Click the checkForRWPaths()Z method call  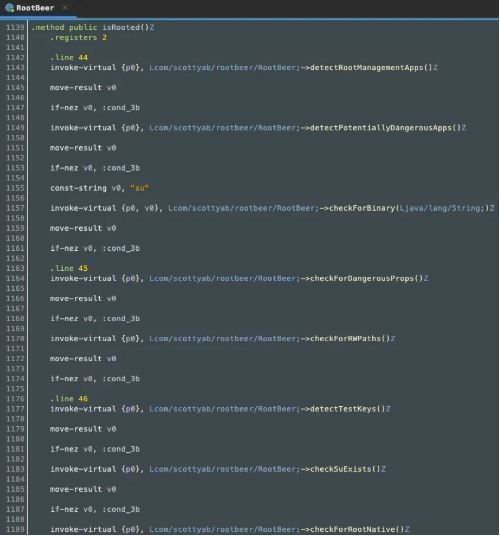(353, 339)
